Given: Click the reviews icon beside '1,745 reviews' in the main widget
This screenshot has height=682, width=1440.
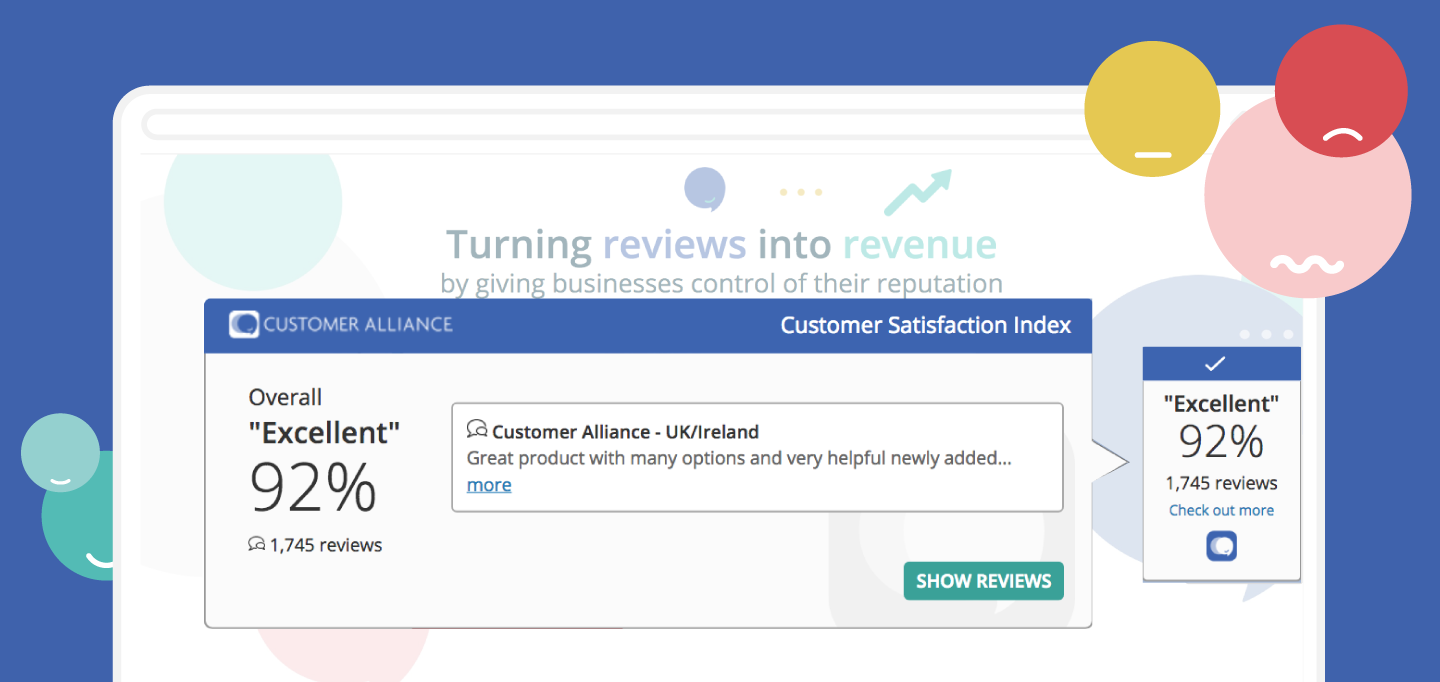Looking at the screenshot, I should pos(257,545).
